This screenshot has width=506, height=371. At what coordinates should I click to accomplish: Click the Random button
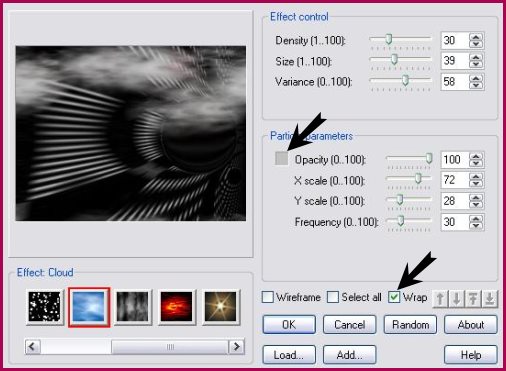(x=410, y=325)
